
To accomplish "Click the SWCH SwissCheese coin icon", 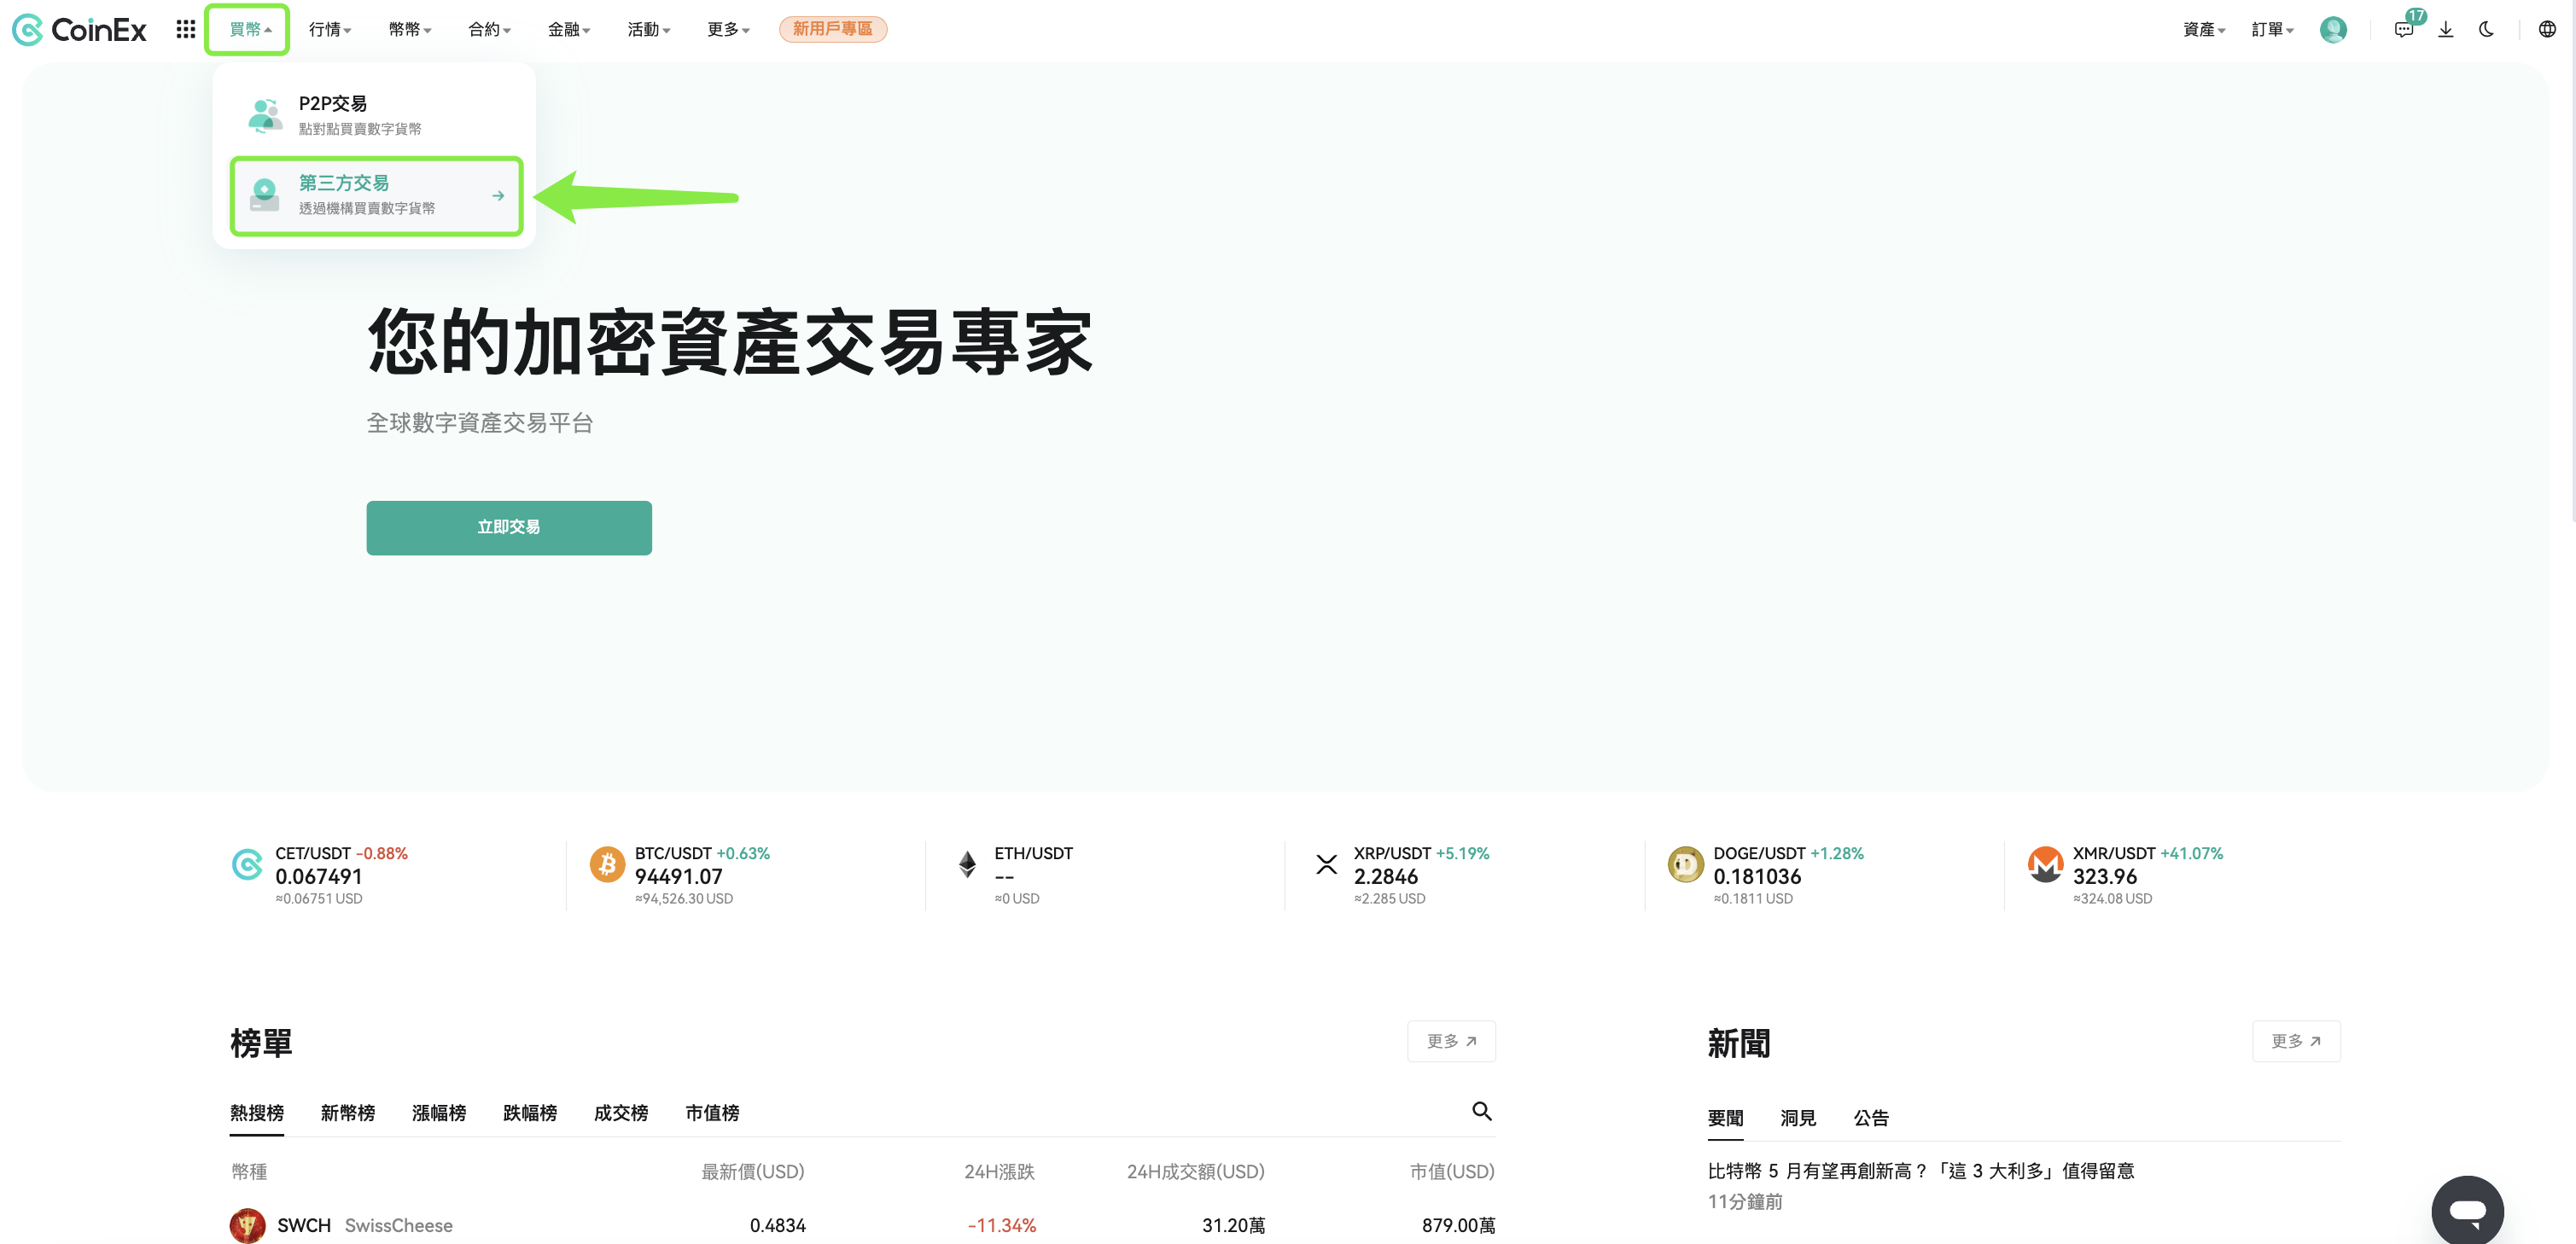I will pyautogui.click(x=248, y=1225).
